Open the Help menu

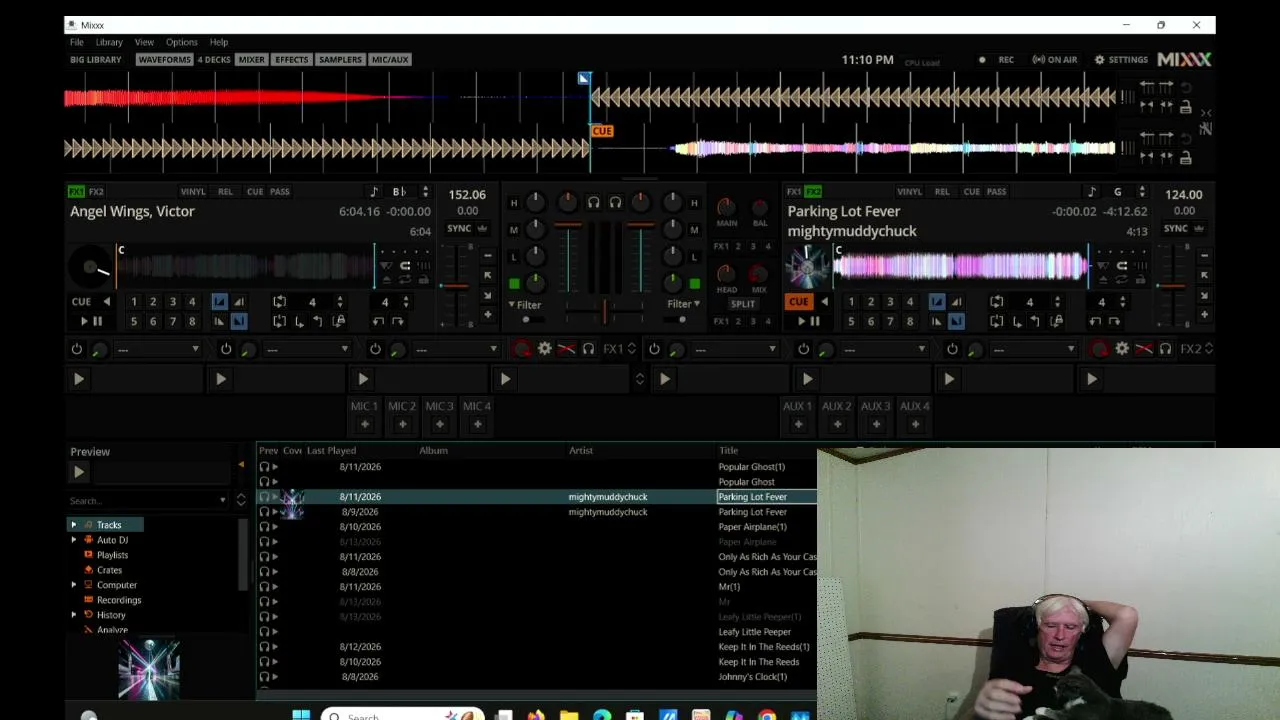pyautogui.click(x=219, y=42)
